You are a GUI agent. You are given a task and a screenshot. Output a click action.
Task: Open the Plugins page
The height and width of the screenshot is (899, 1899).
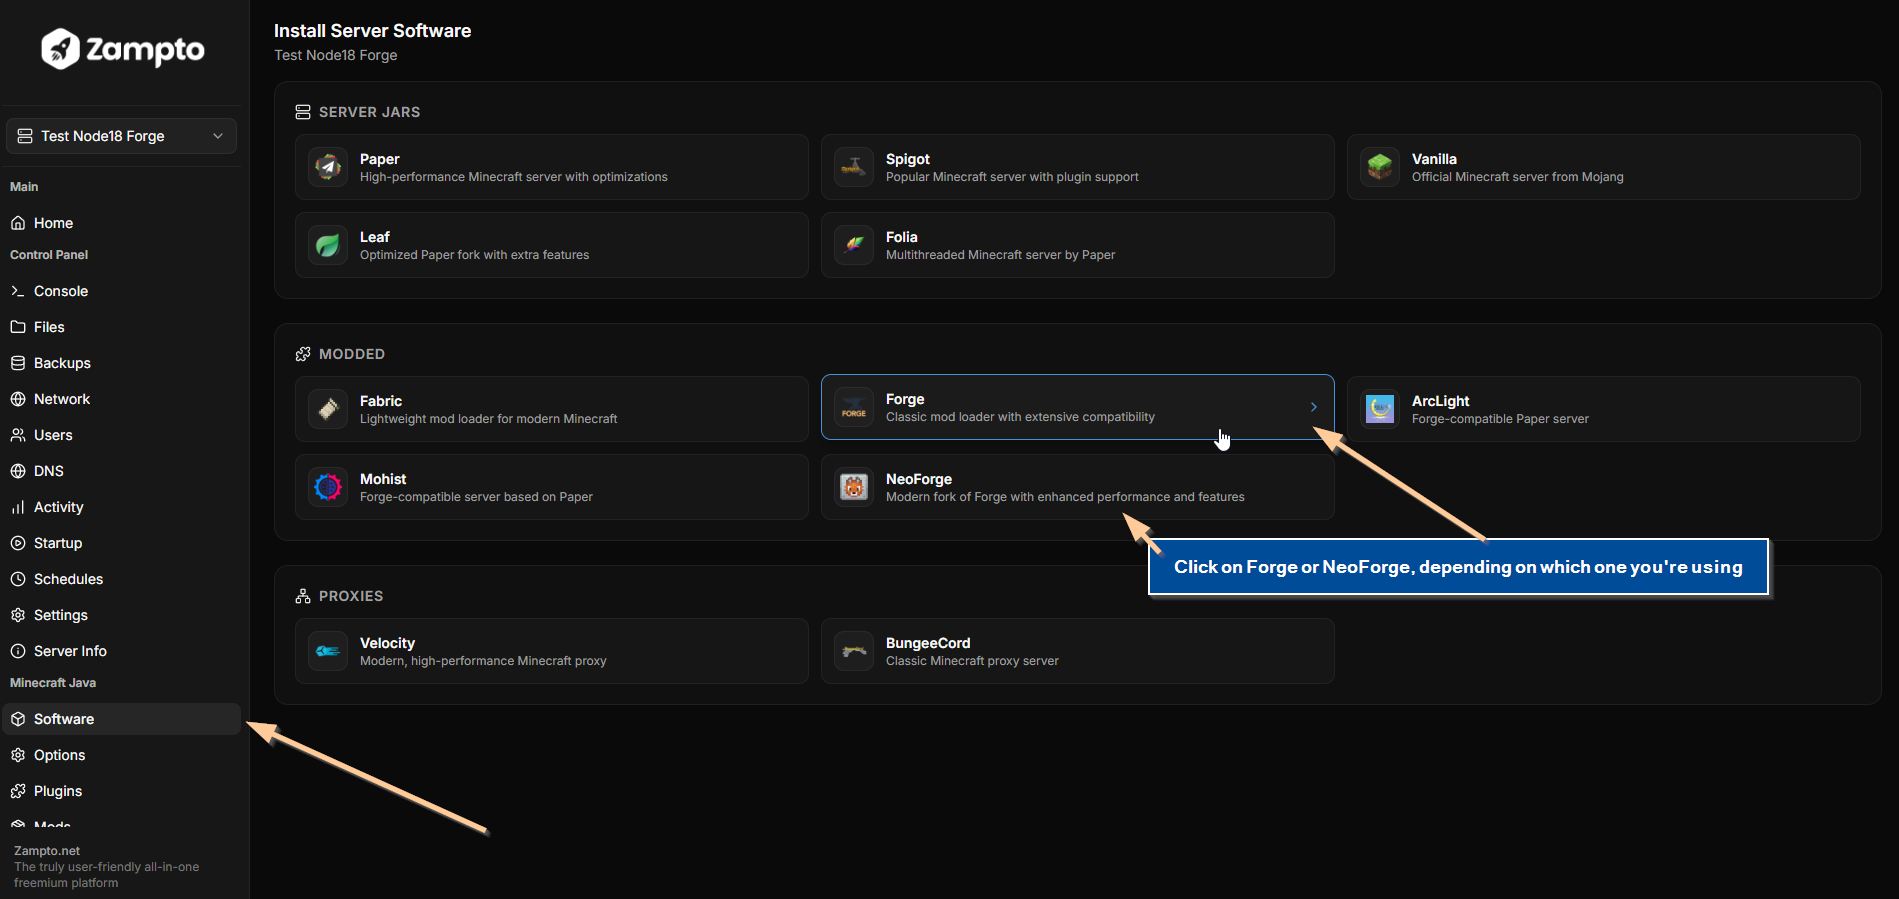click(x=121, y=791)
